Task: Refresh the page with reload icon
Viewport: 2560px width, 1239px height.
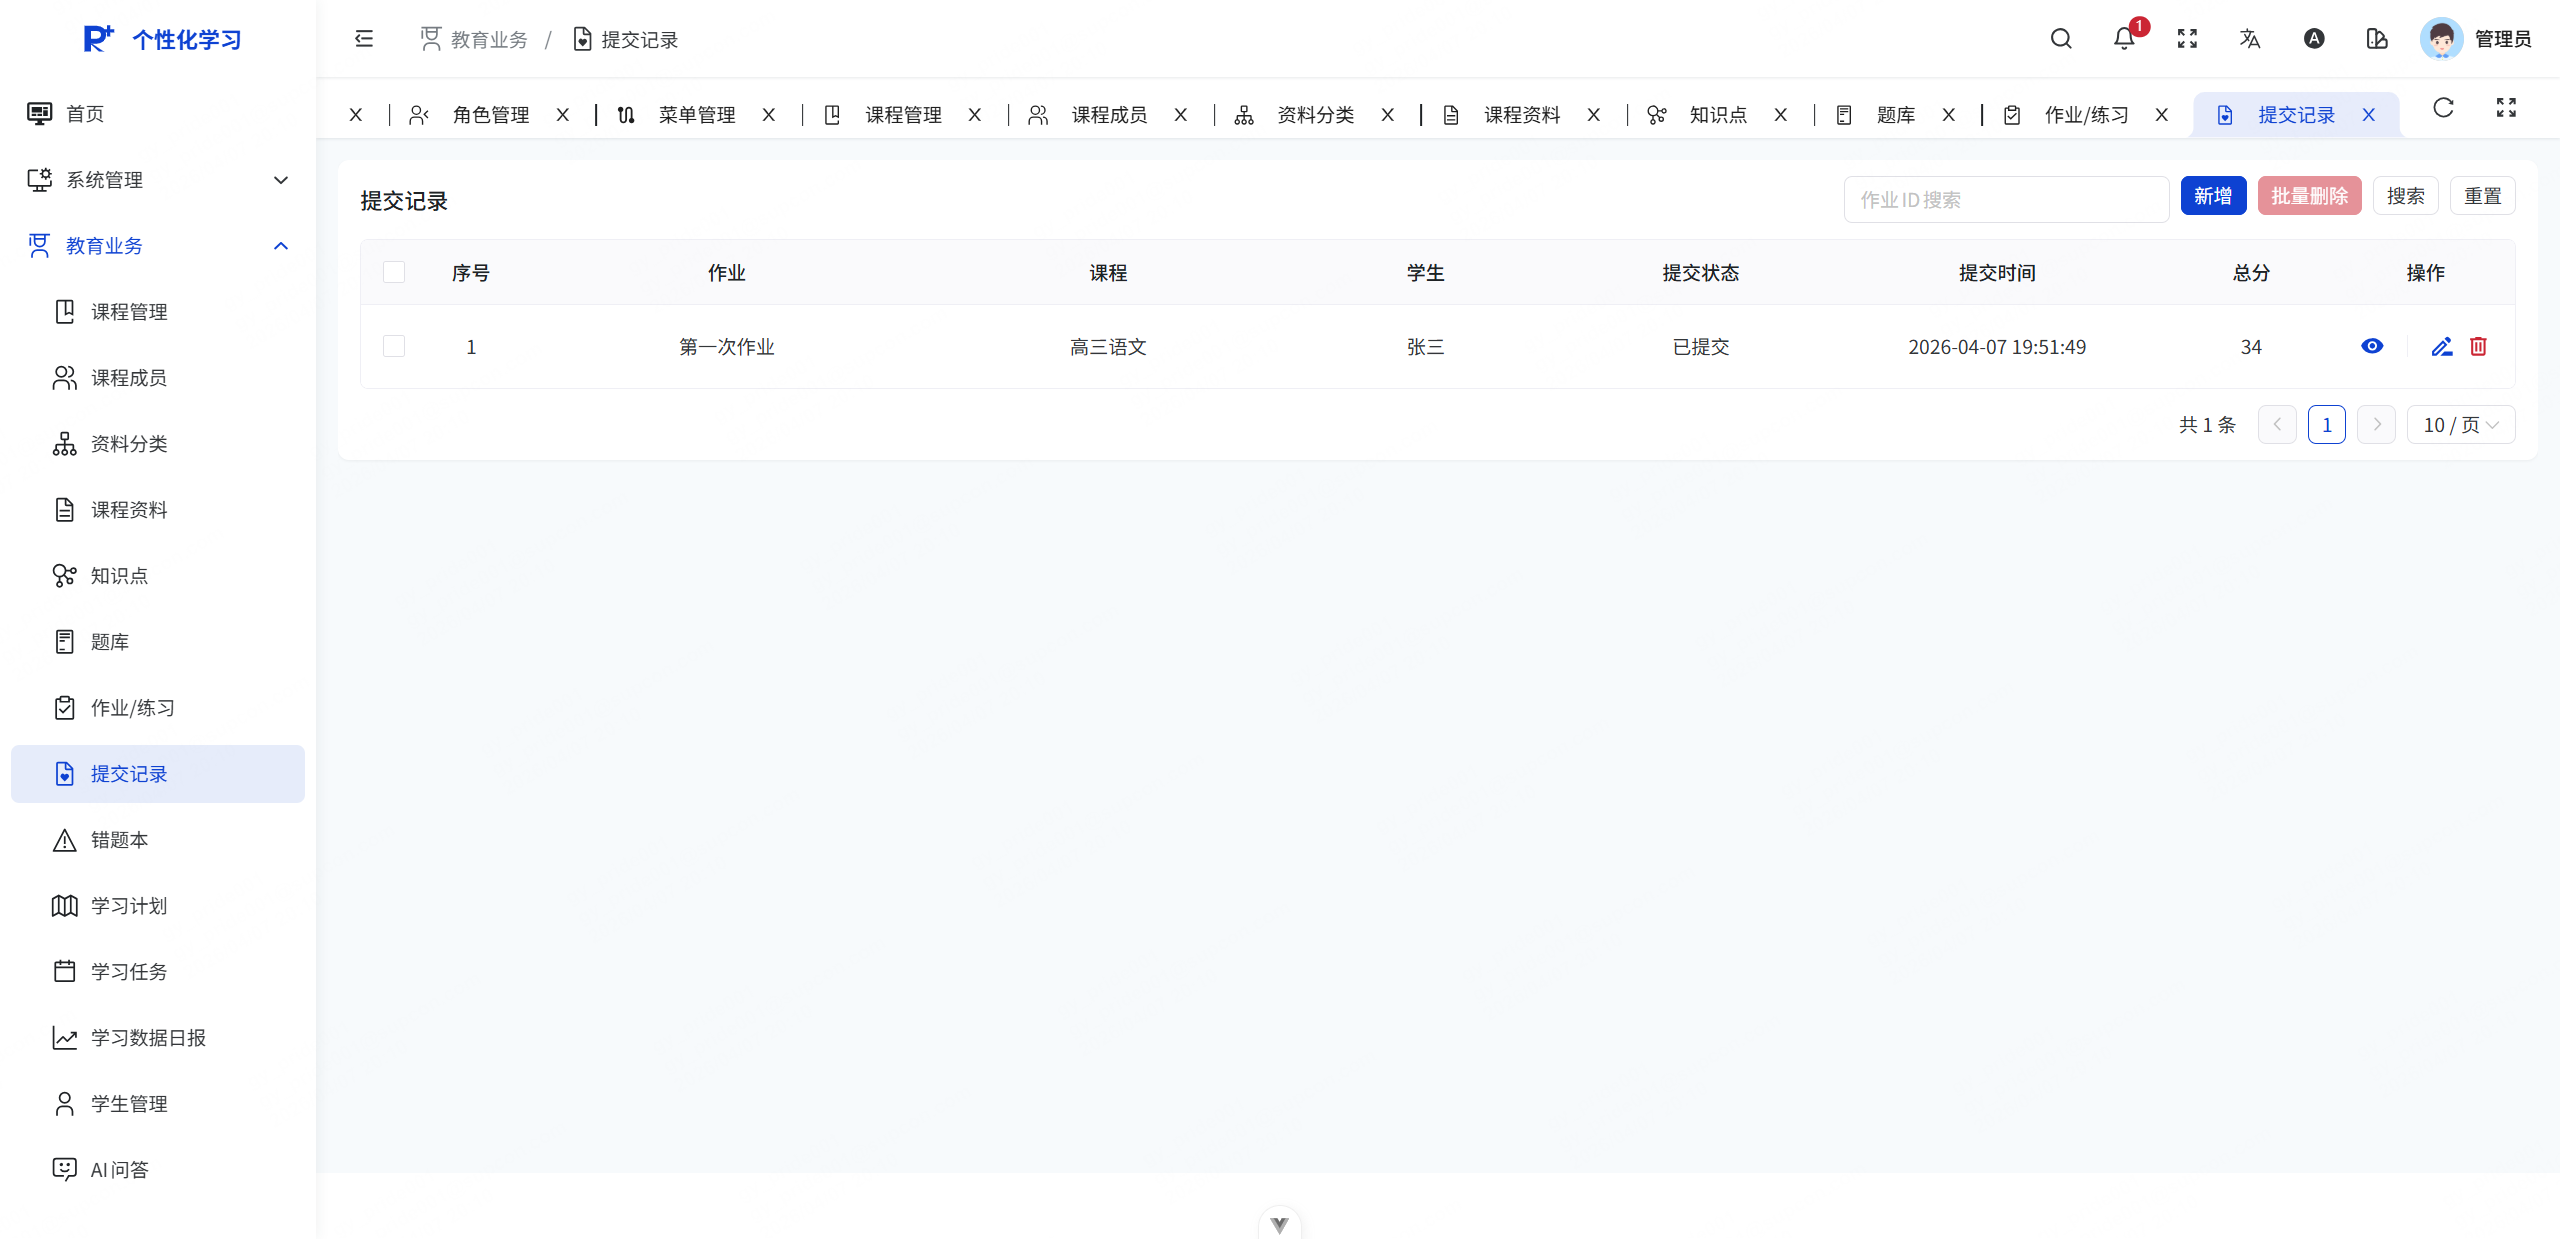Action: click(2443, 108)
